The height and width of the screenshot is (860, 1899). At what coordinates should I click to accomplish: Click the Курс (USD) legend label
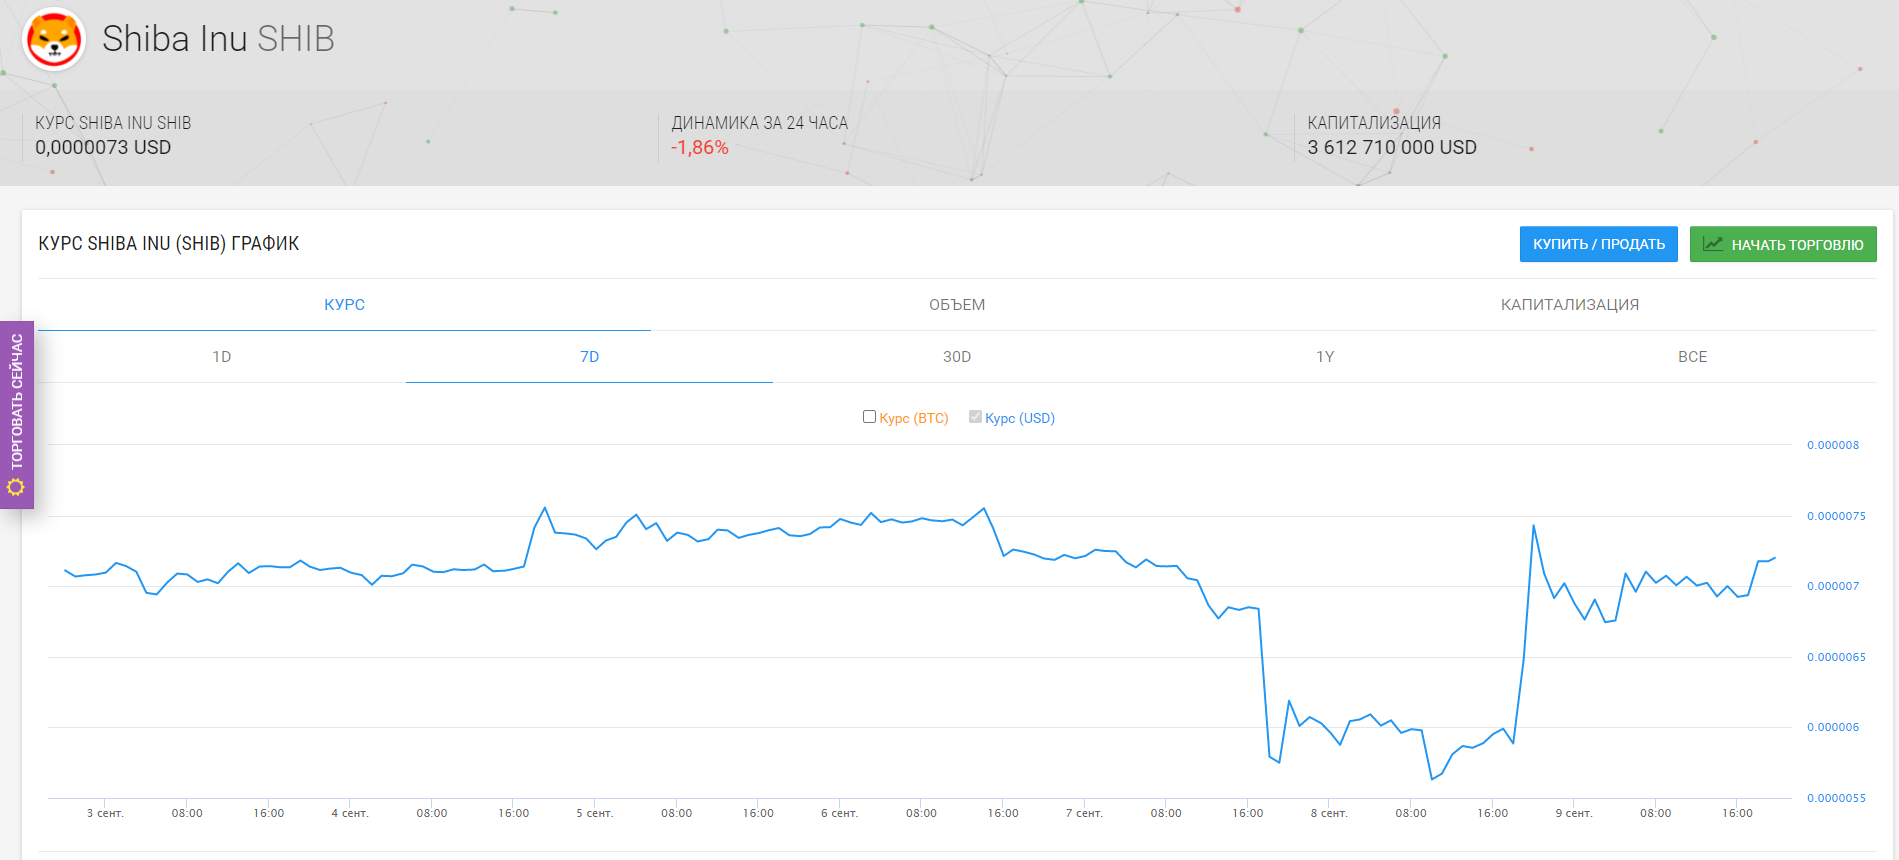click(1020, 418)
